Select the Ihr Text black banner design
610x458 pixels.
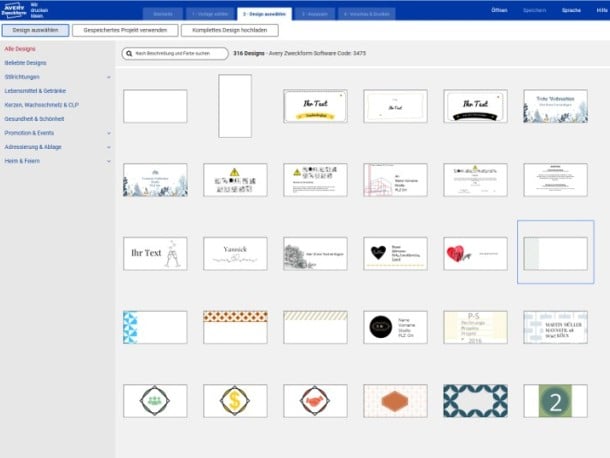pos(475,106)
